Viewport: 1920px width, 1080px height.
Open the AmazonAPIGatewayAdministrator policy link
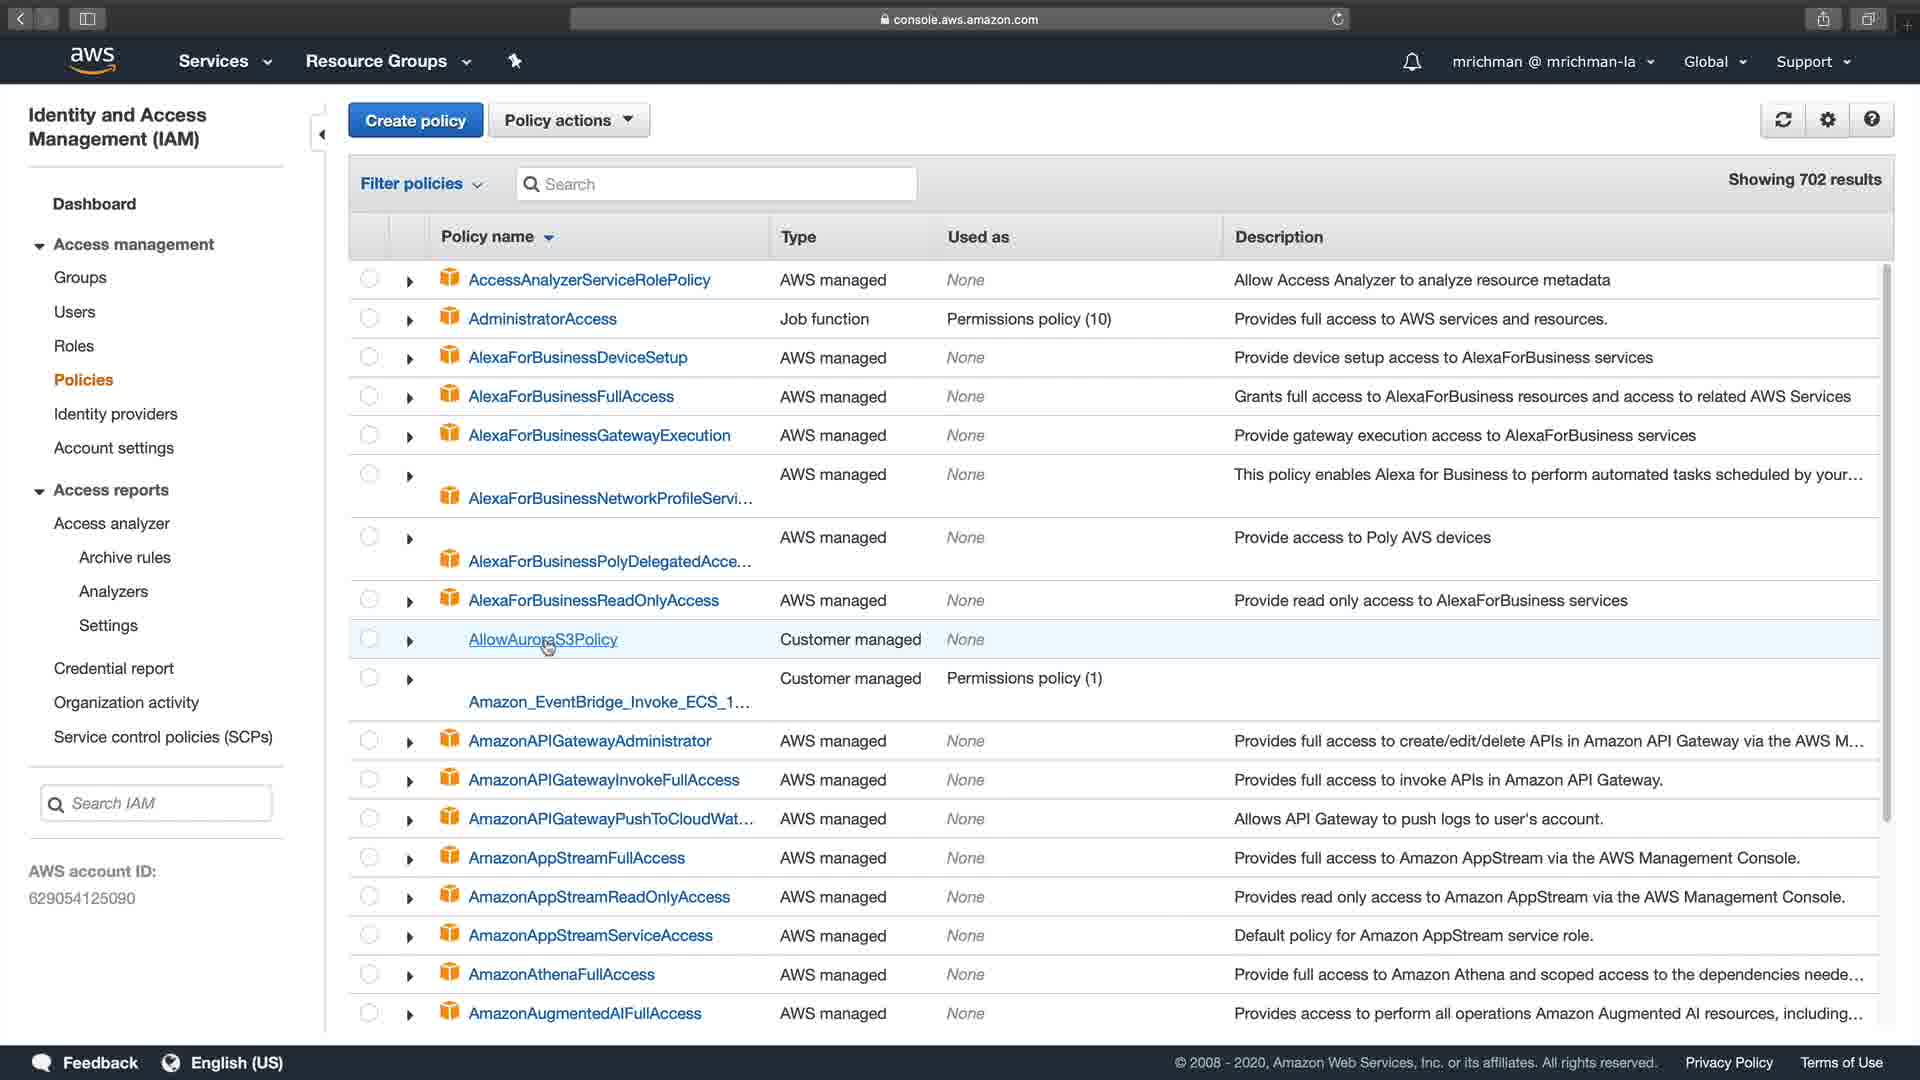589,741
